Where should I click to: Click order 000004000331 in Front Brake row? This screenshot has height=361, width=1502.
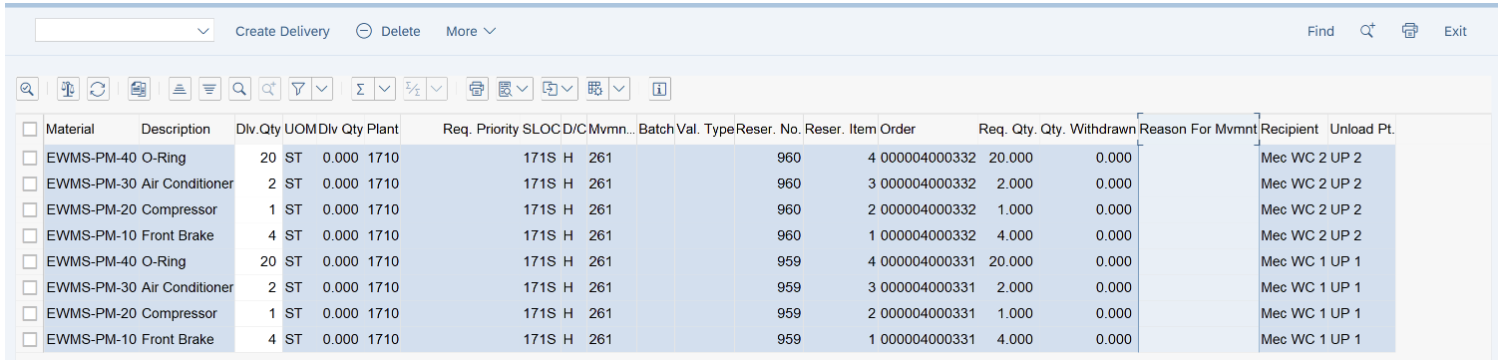coord(927,339)
